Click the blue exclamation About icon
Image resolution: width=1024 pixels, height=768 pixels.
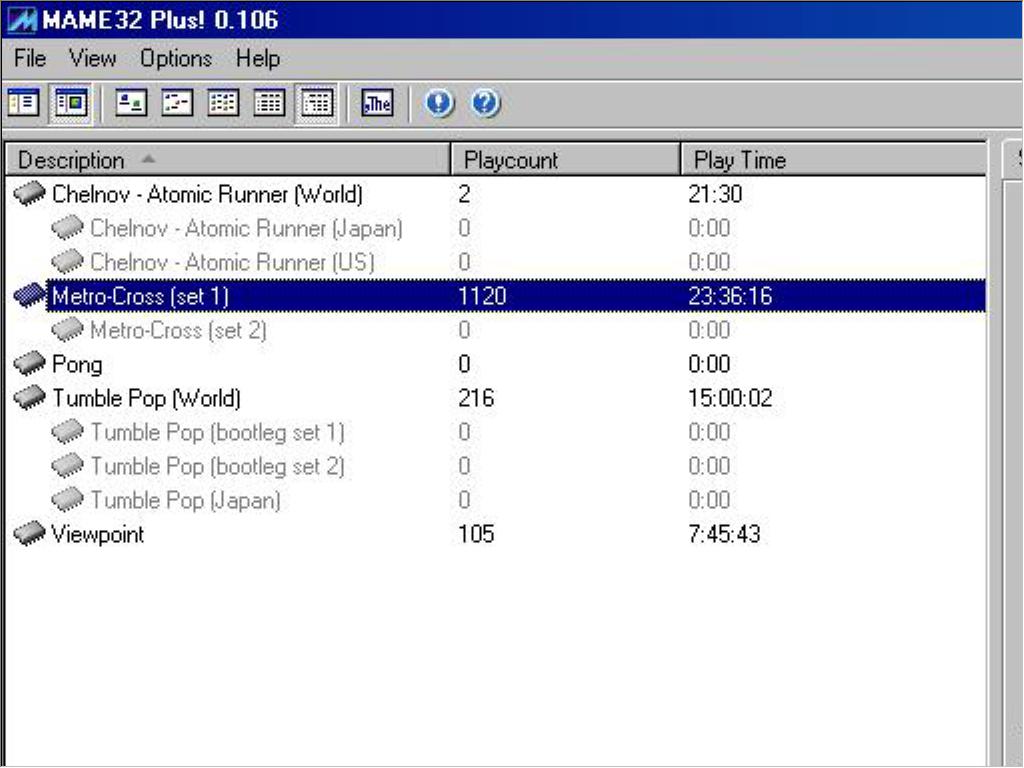[439, 103]
